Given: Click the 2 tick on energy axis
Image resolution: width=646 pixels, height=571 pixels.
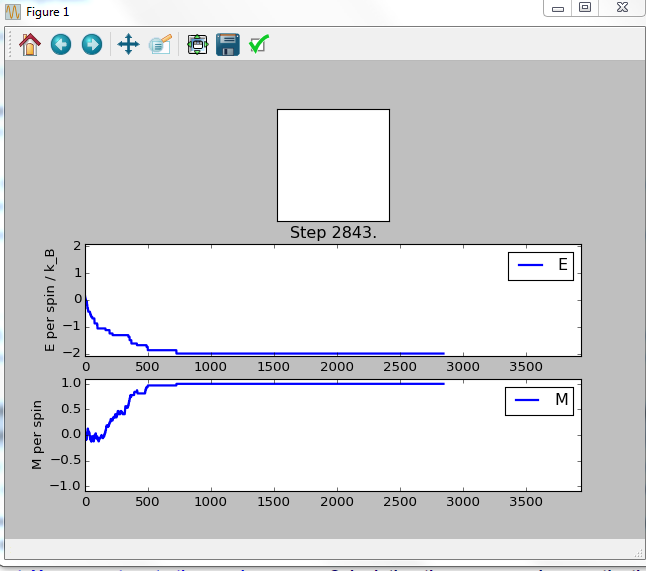Looking at the screenshot, I should (77, 246).
